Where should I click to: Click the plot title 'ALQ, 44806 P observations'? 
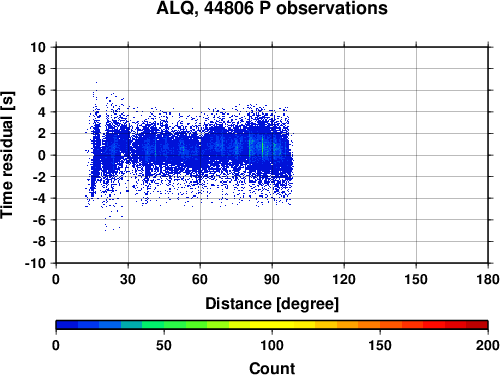point(272,8)
